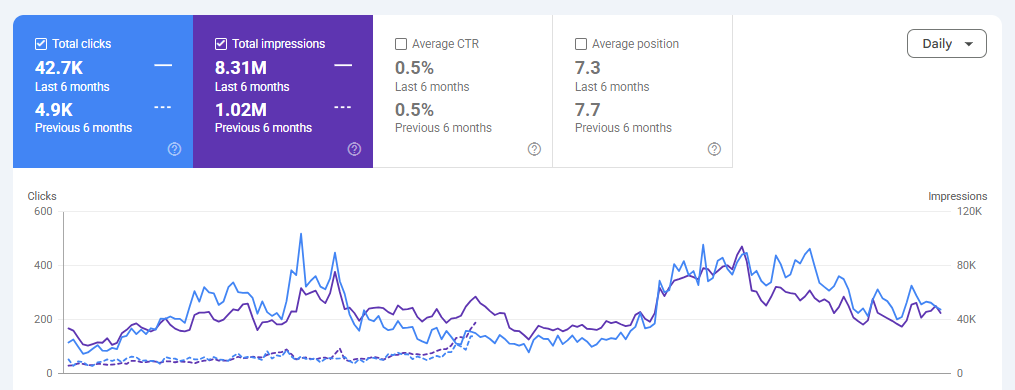Uncheck the Total impressions checkbox
This screenshot has height=390, width=1015.
click(221, 44)
